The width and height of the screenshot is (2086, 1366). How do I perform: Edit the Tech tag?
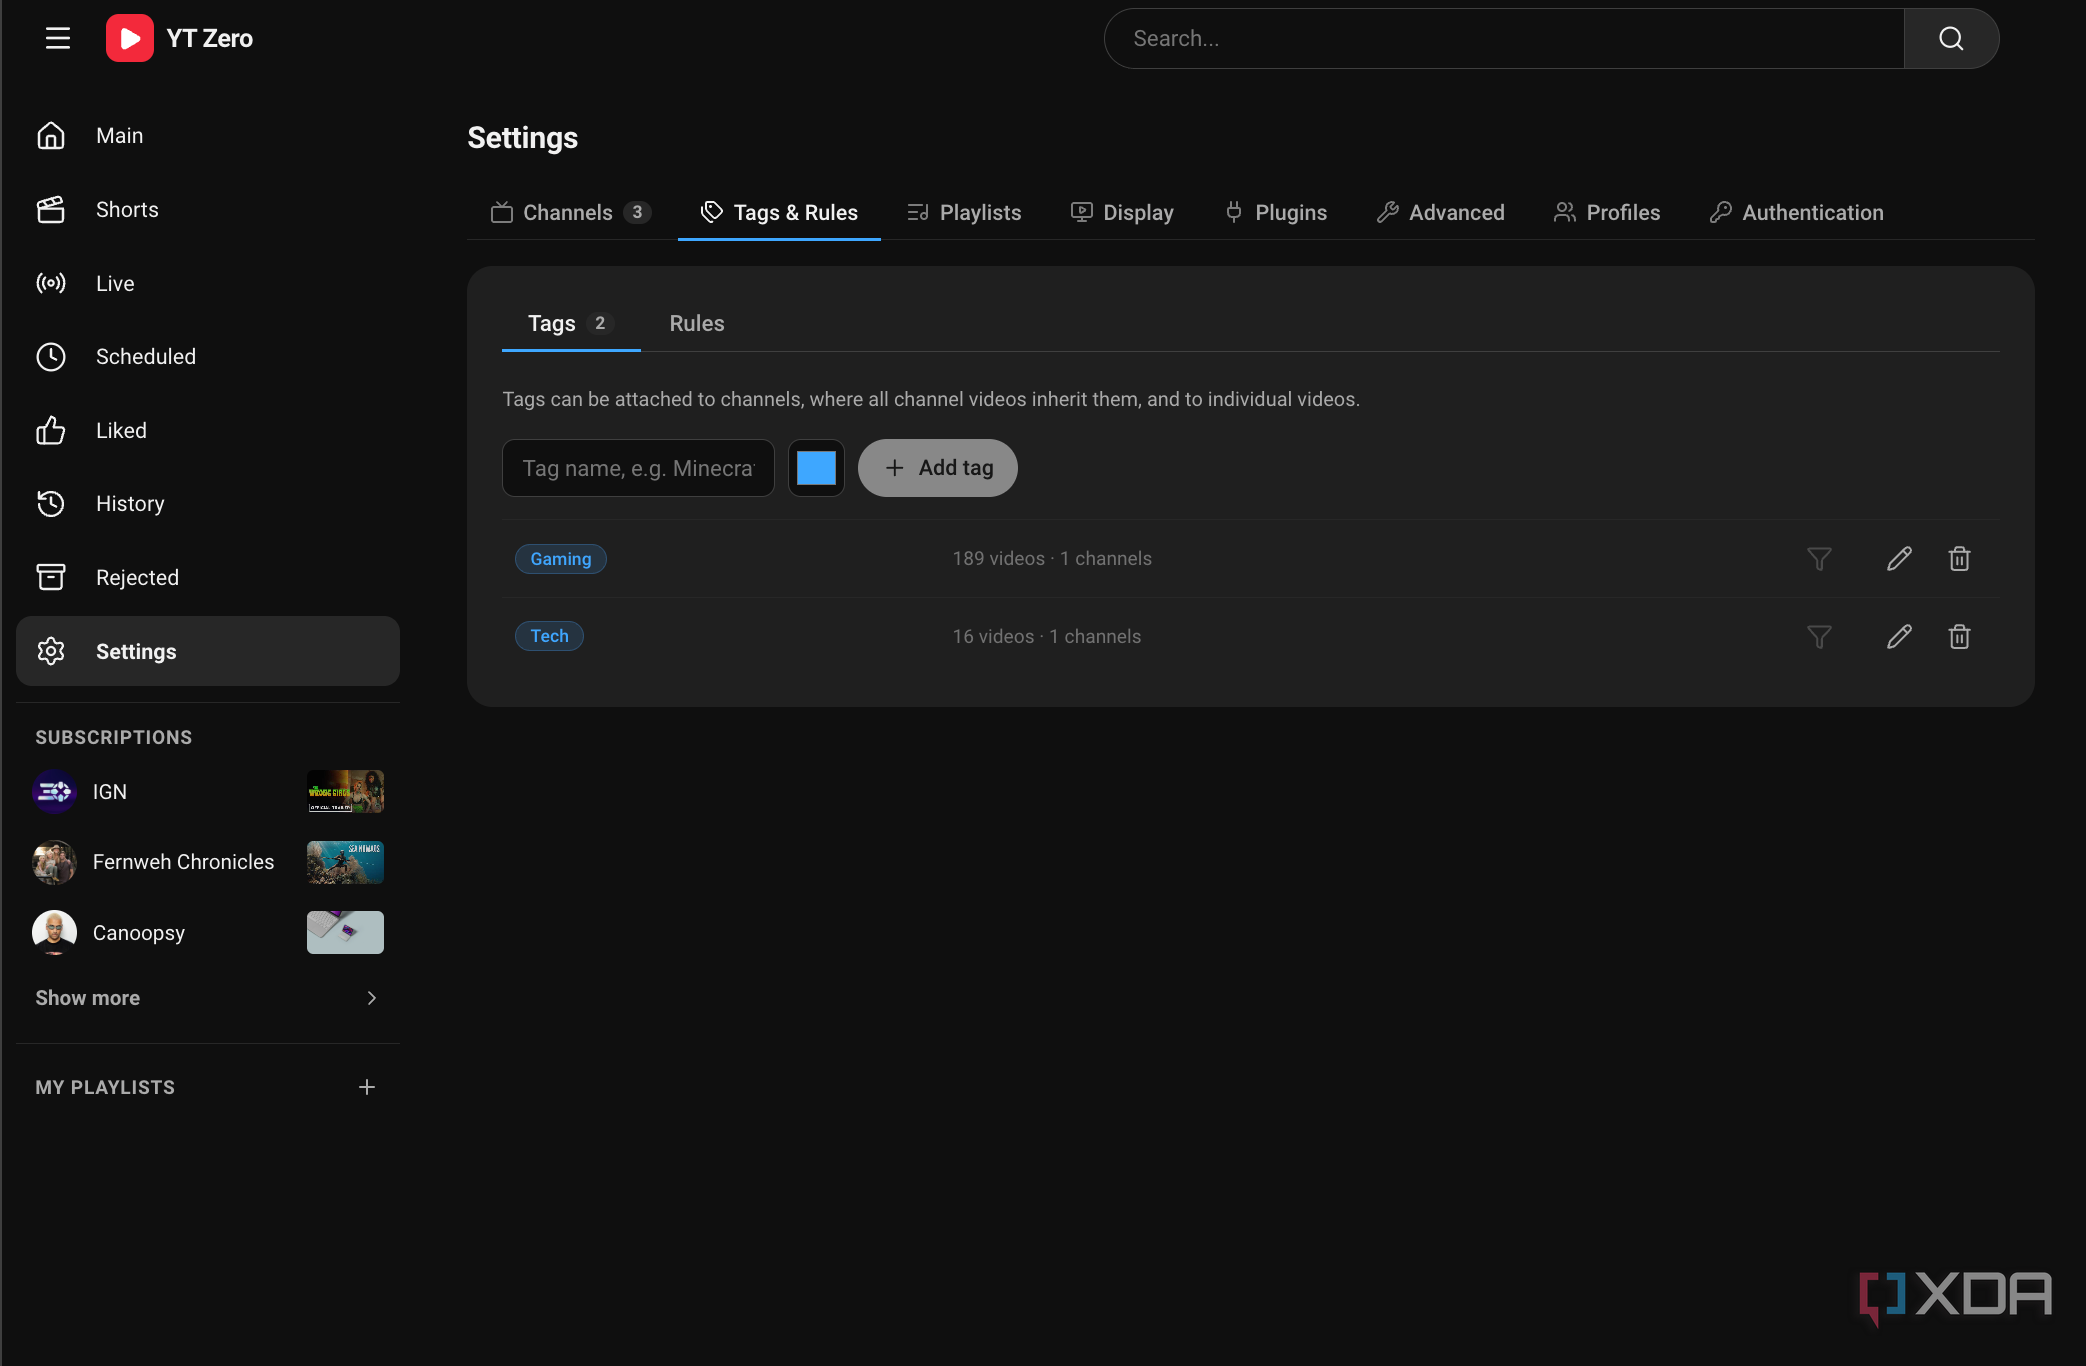coord(1899,637)
